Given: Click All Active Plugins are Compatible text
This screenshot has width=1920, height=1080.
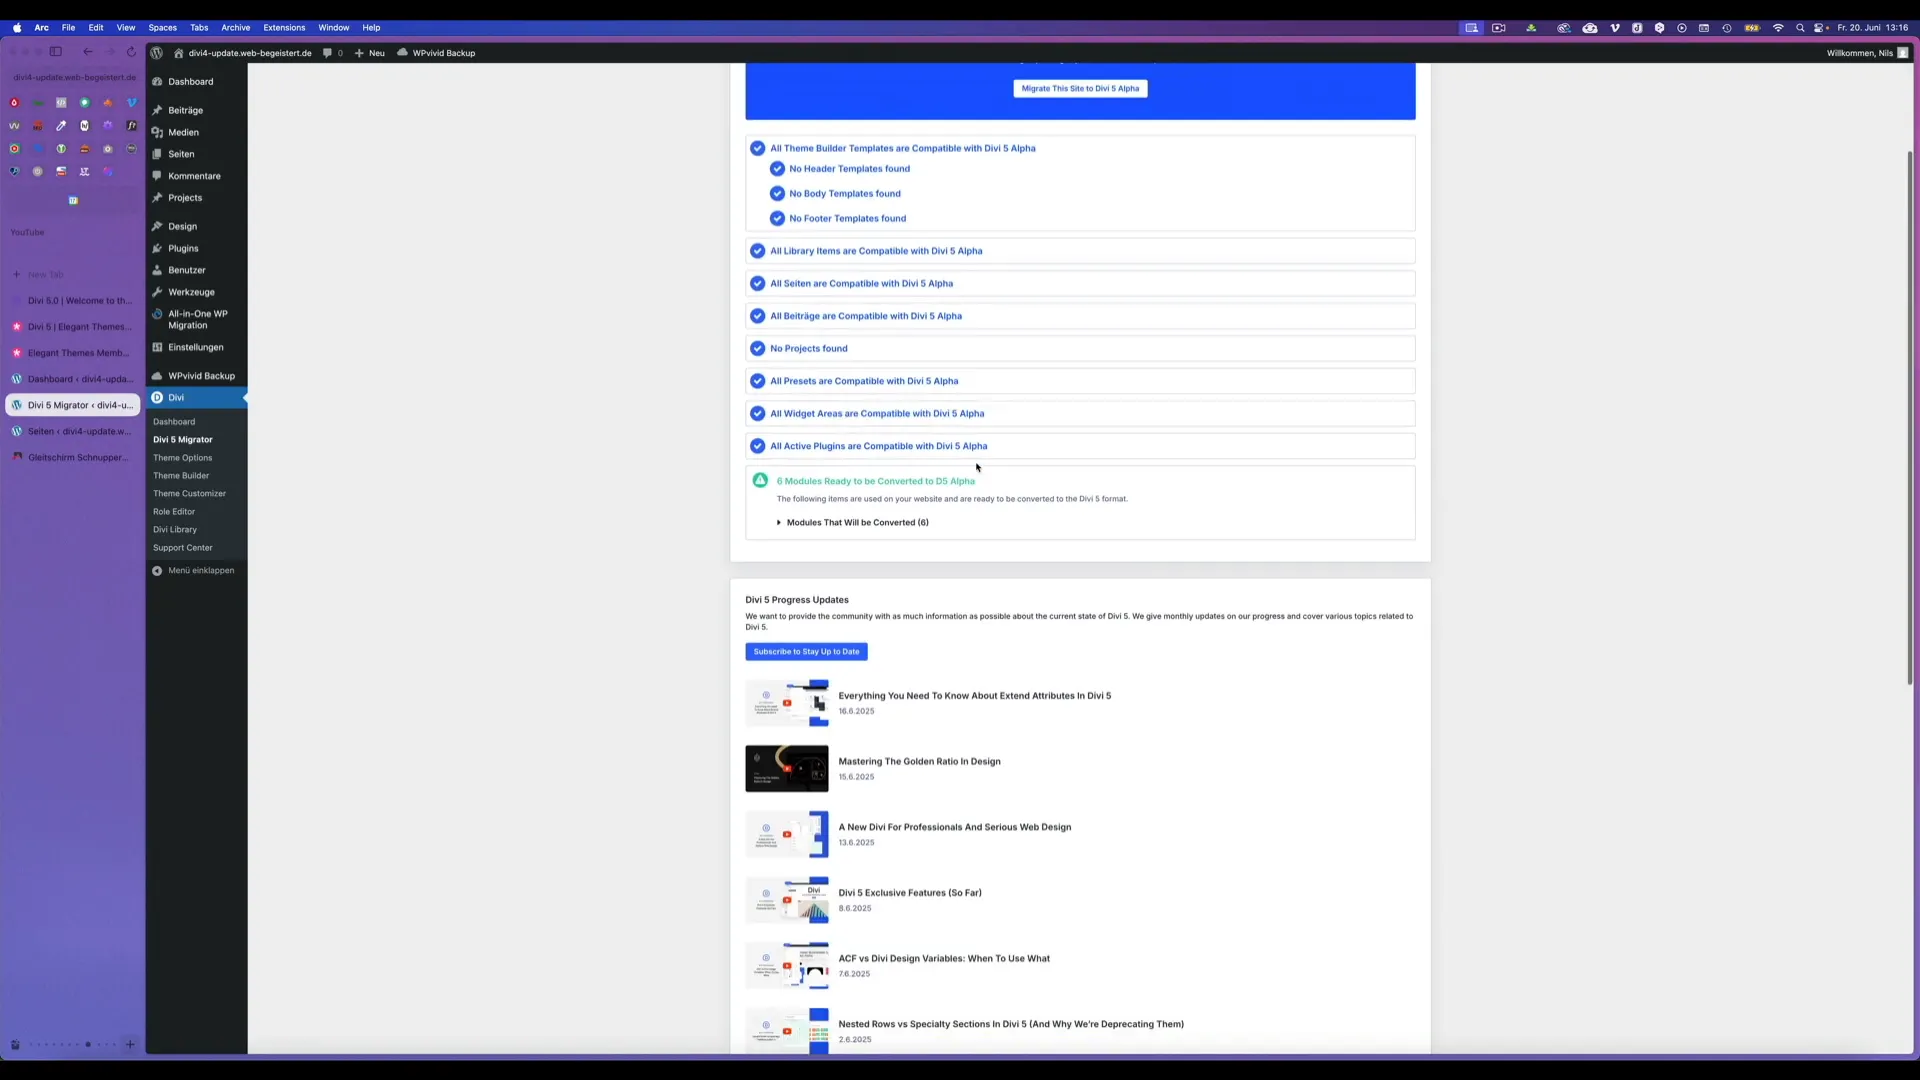Looking at the screenshot, I should (878, 447).
